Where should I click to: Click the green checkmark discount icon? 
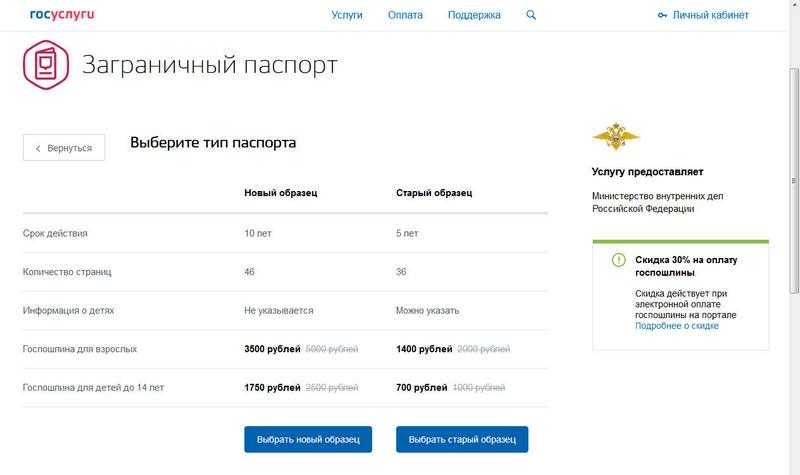(x=619, y=260)
